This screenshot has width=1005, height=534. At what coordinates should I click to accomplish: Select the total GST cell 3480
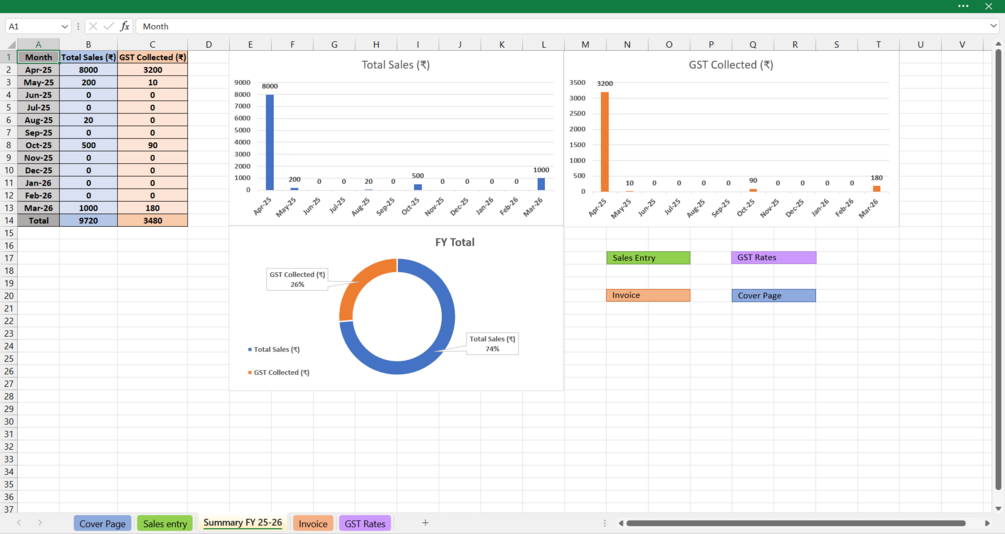click(x=153, y=221)
